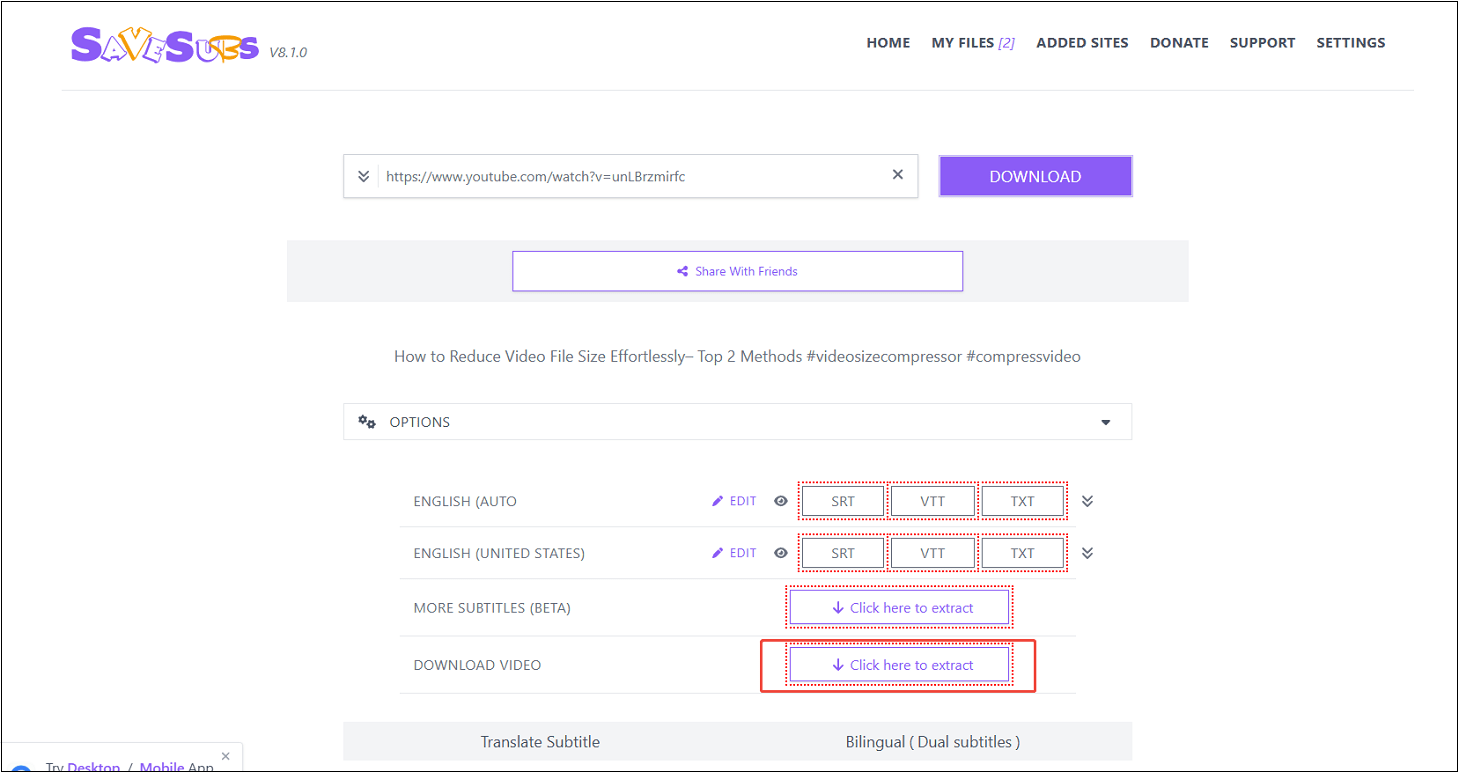Start the DOWNLOAD button
Viewport: 1459px width, 772px height.
tap(1035, 175)
